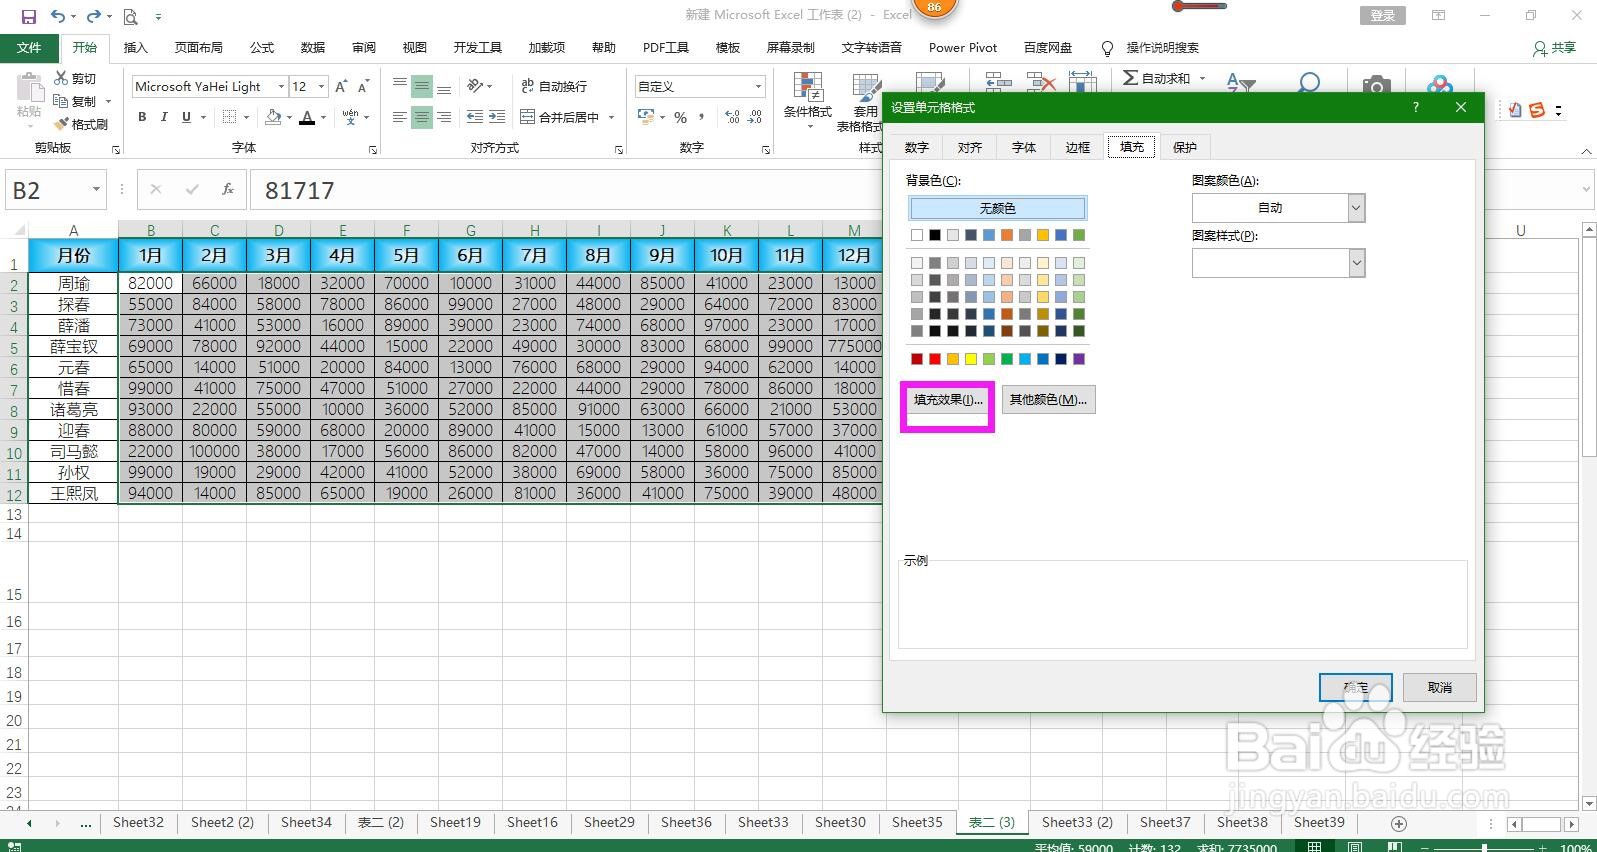
Task: Apply bold formatting
Action: [x=142, y=117]
